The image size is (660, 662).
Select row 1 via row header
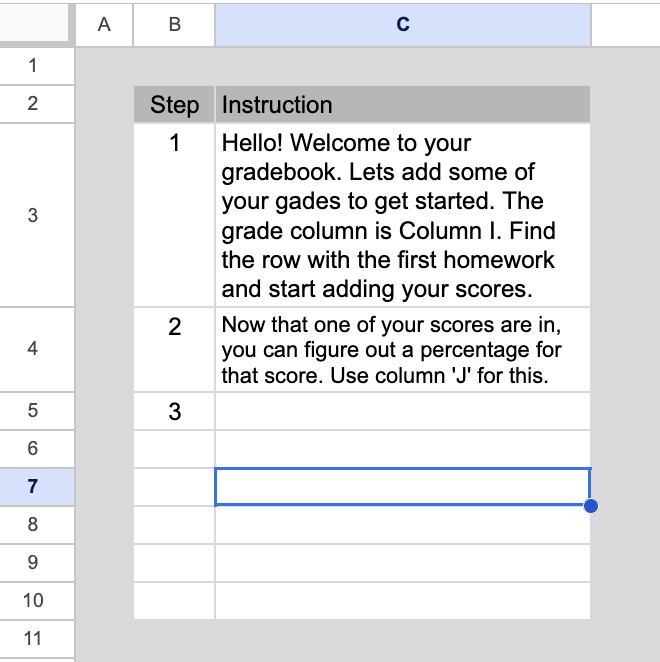pos(33,66)
